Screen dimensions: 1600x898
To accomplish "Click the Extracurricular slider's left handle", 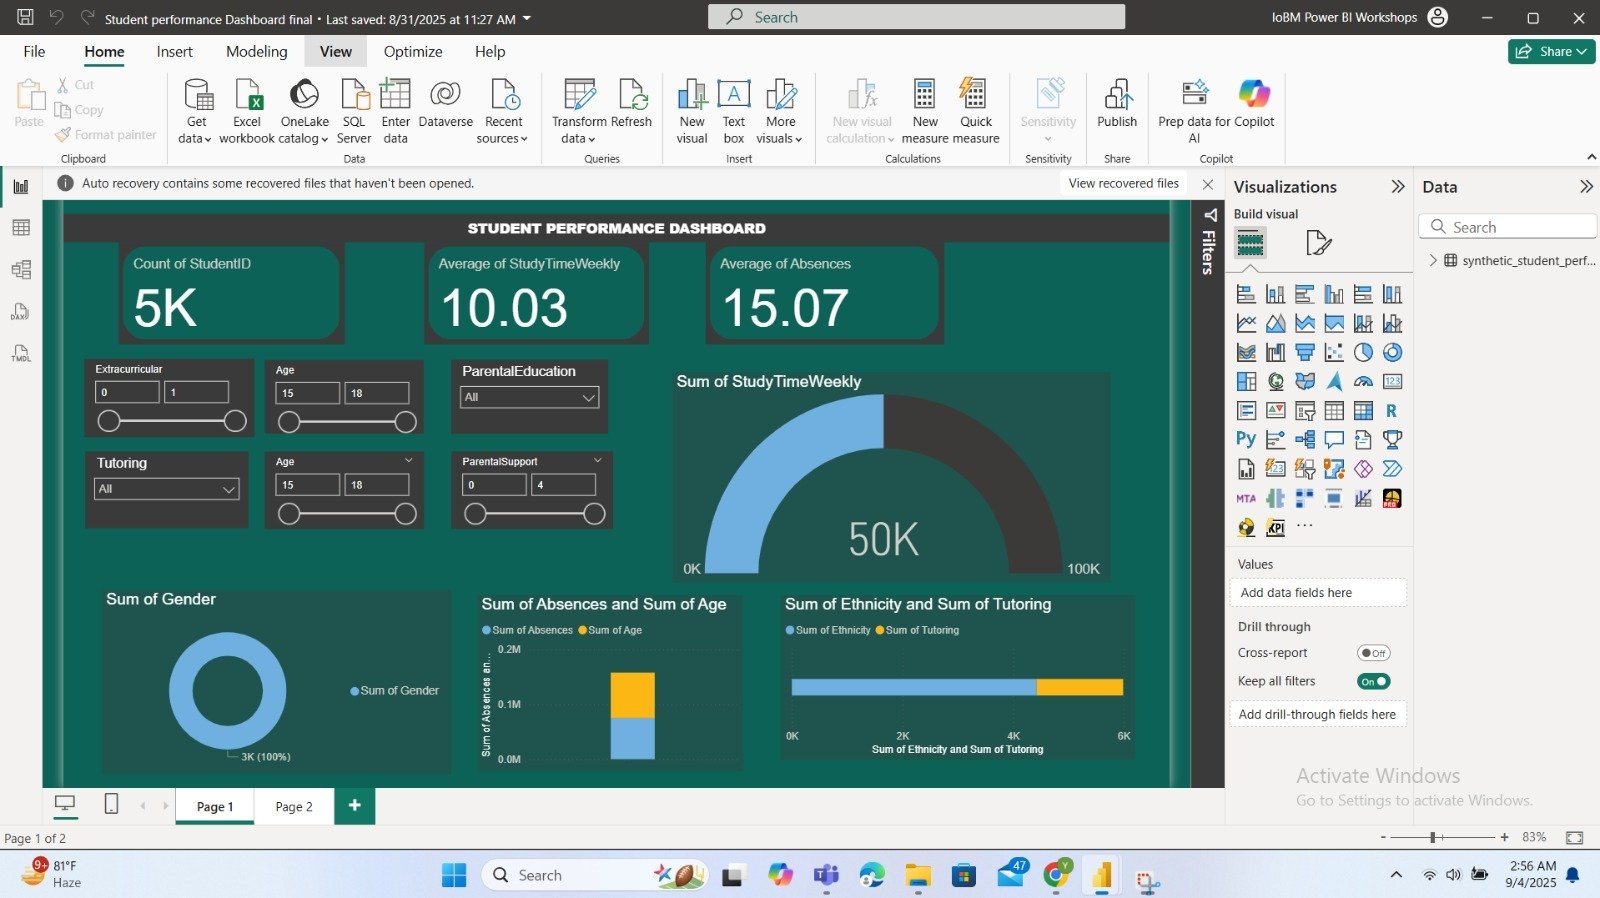I will pos(109,421).
